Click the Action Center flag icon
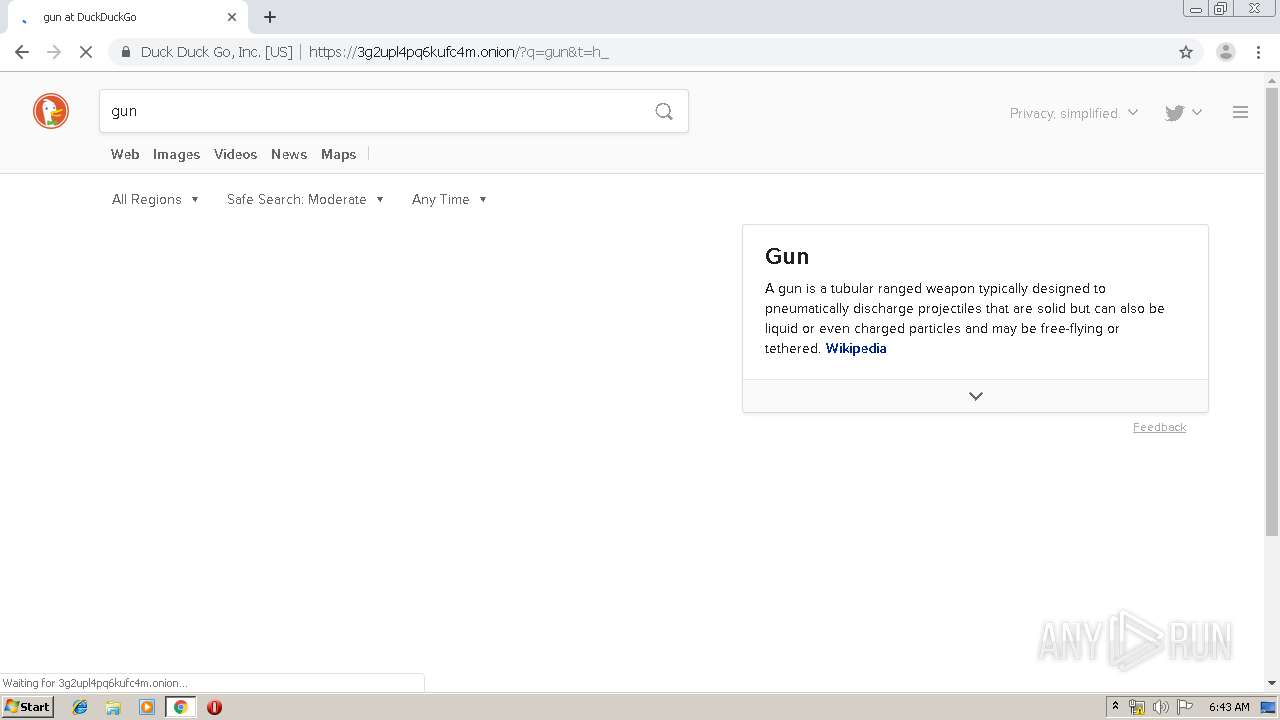The height and width of the screenshot is (720, 1280). coord(1185,707)
